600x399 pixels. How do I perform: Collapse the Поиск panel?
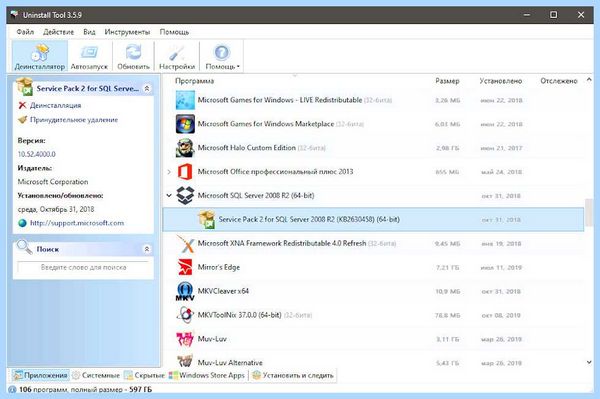147,249
